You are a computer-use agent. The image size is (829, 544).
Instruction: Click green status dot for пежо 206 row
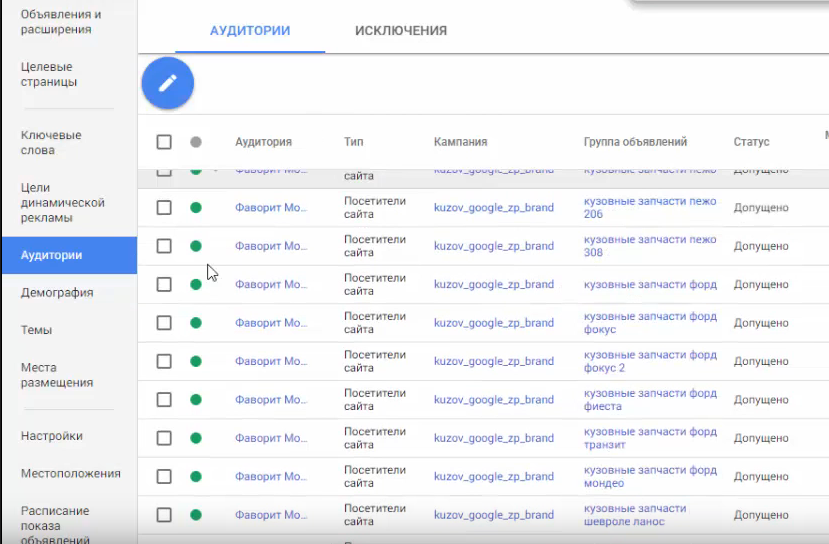coord(196,207)
